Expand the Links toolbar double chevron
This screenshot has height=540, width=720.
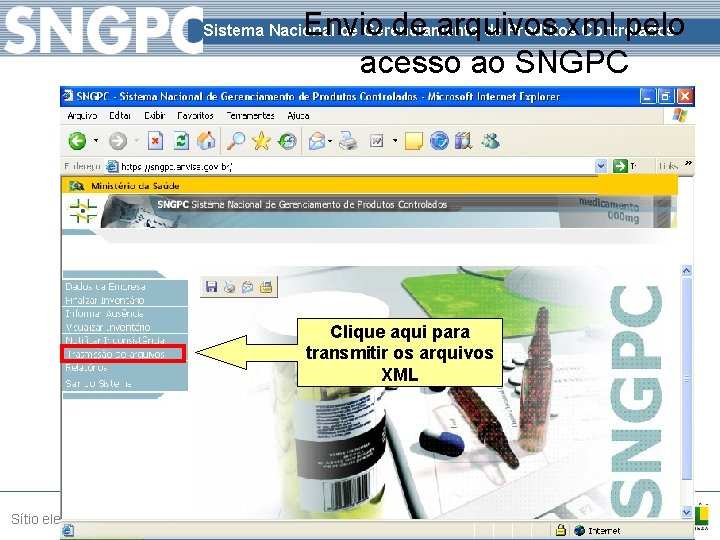688,163
